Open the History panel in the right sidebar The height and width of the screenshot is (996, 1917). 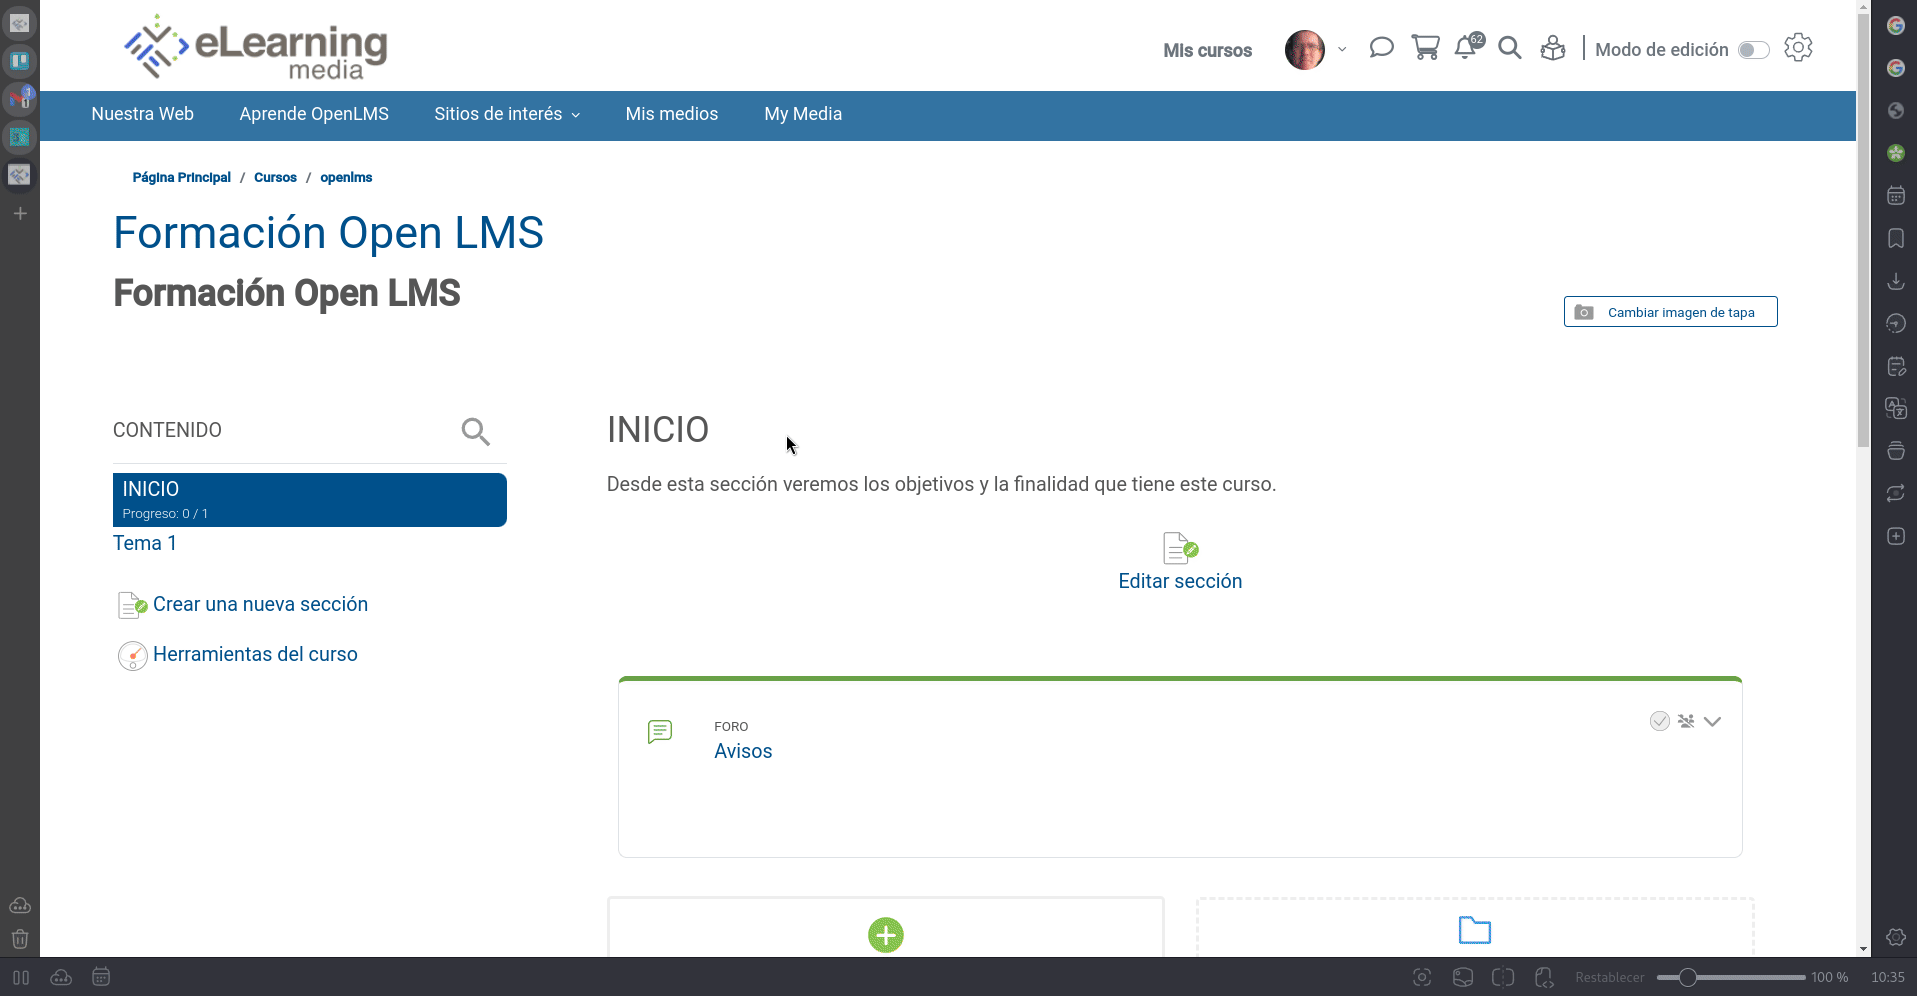point(1896,323)
